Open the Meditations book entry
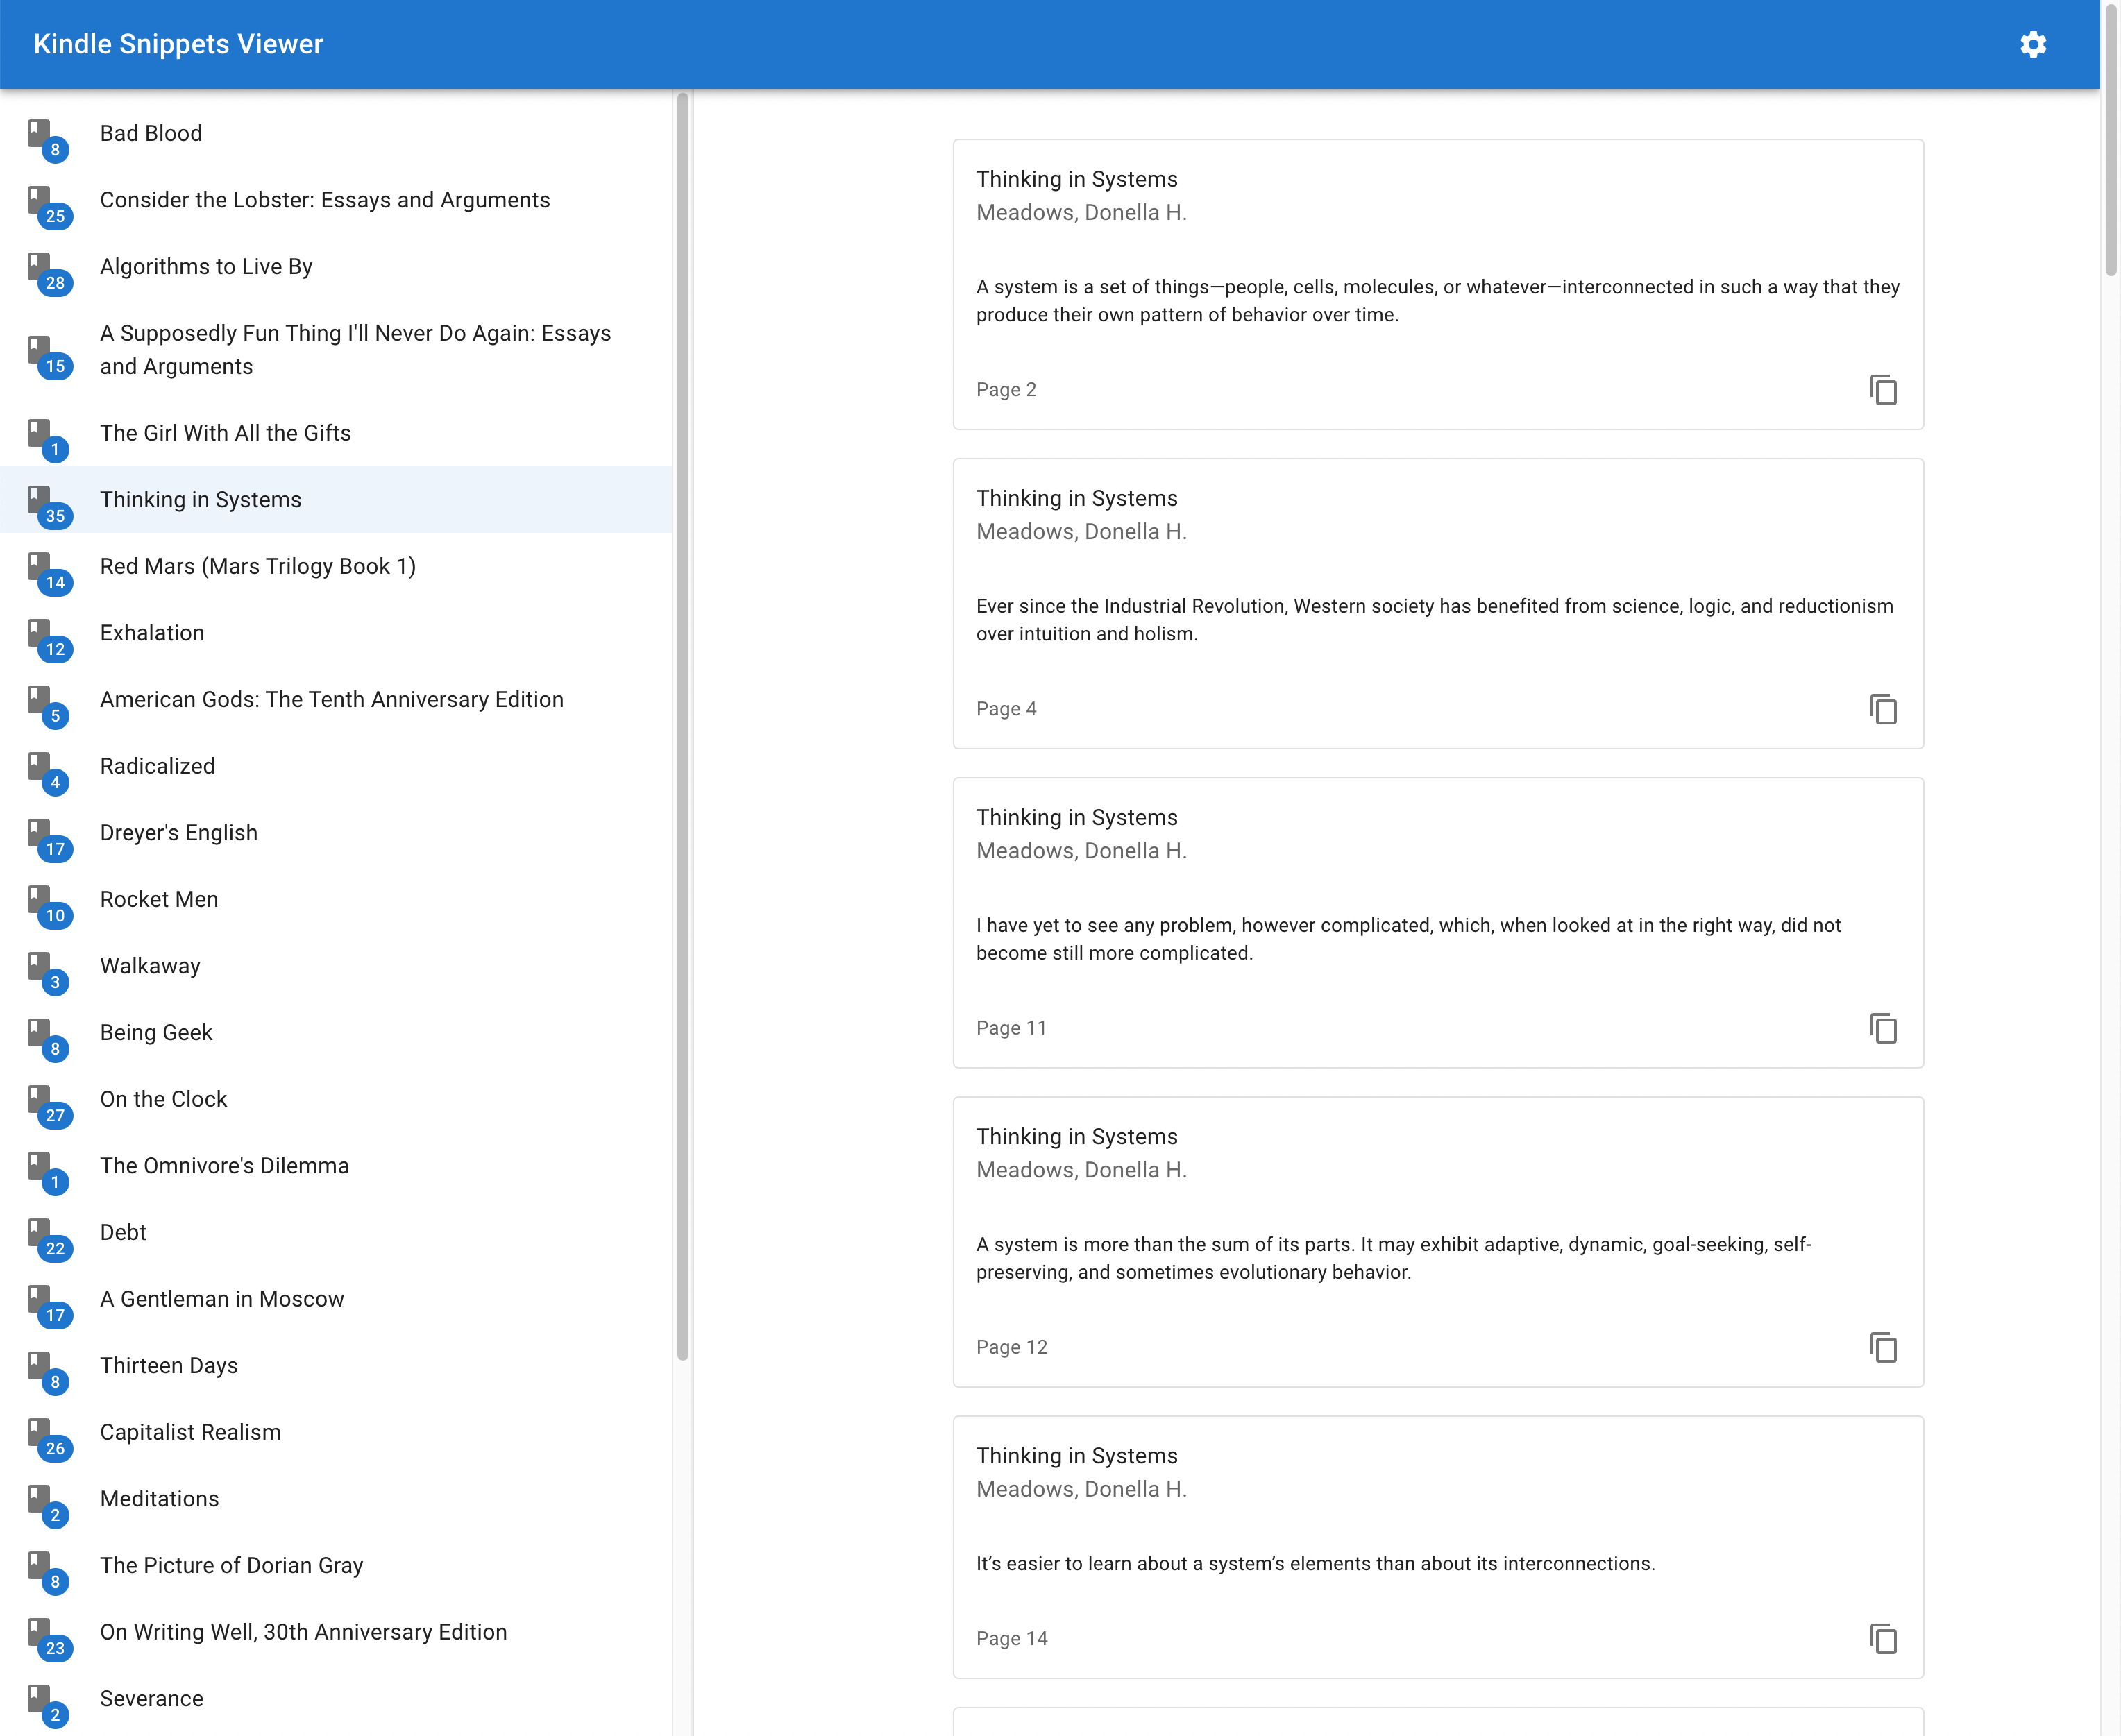This screenshot has width=2121, height=1736. (x=159, y=1498)
